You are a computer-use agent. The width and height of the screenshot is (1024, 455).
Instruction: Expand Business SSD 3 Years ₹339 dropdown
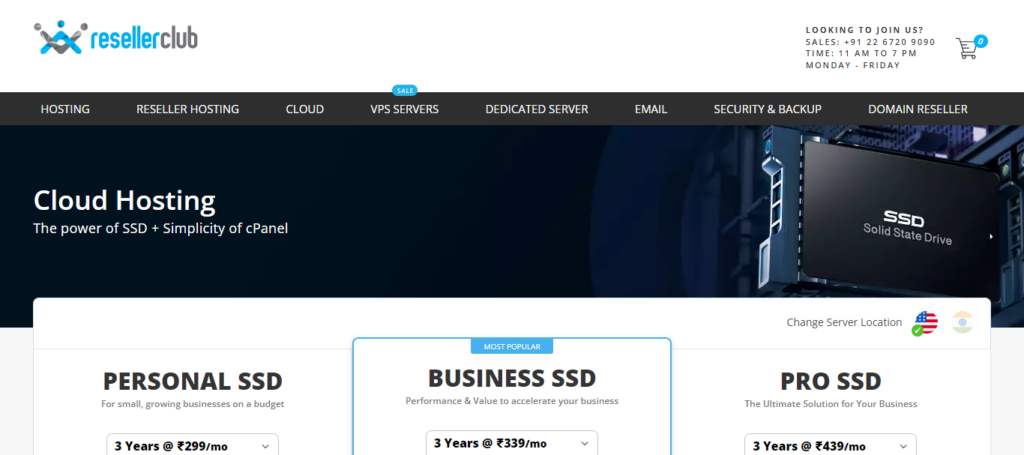click(x=511, y=443)
